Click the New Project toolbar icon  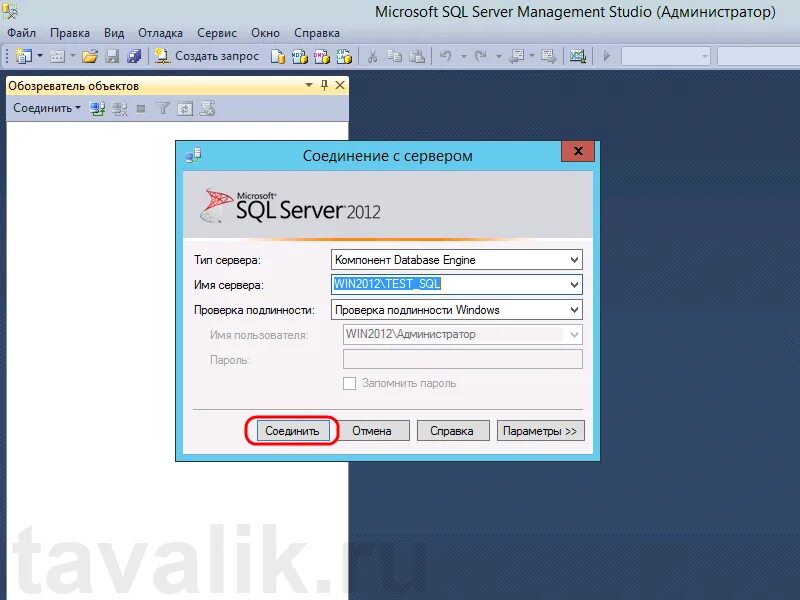[23, 56]
